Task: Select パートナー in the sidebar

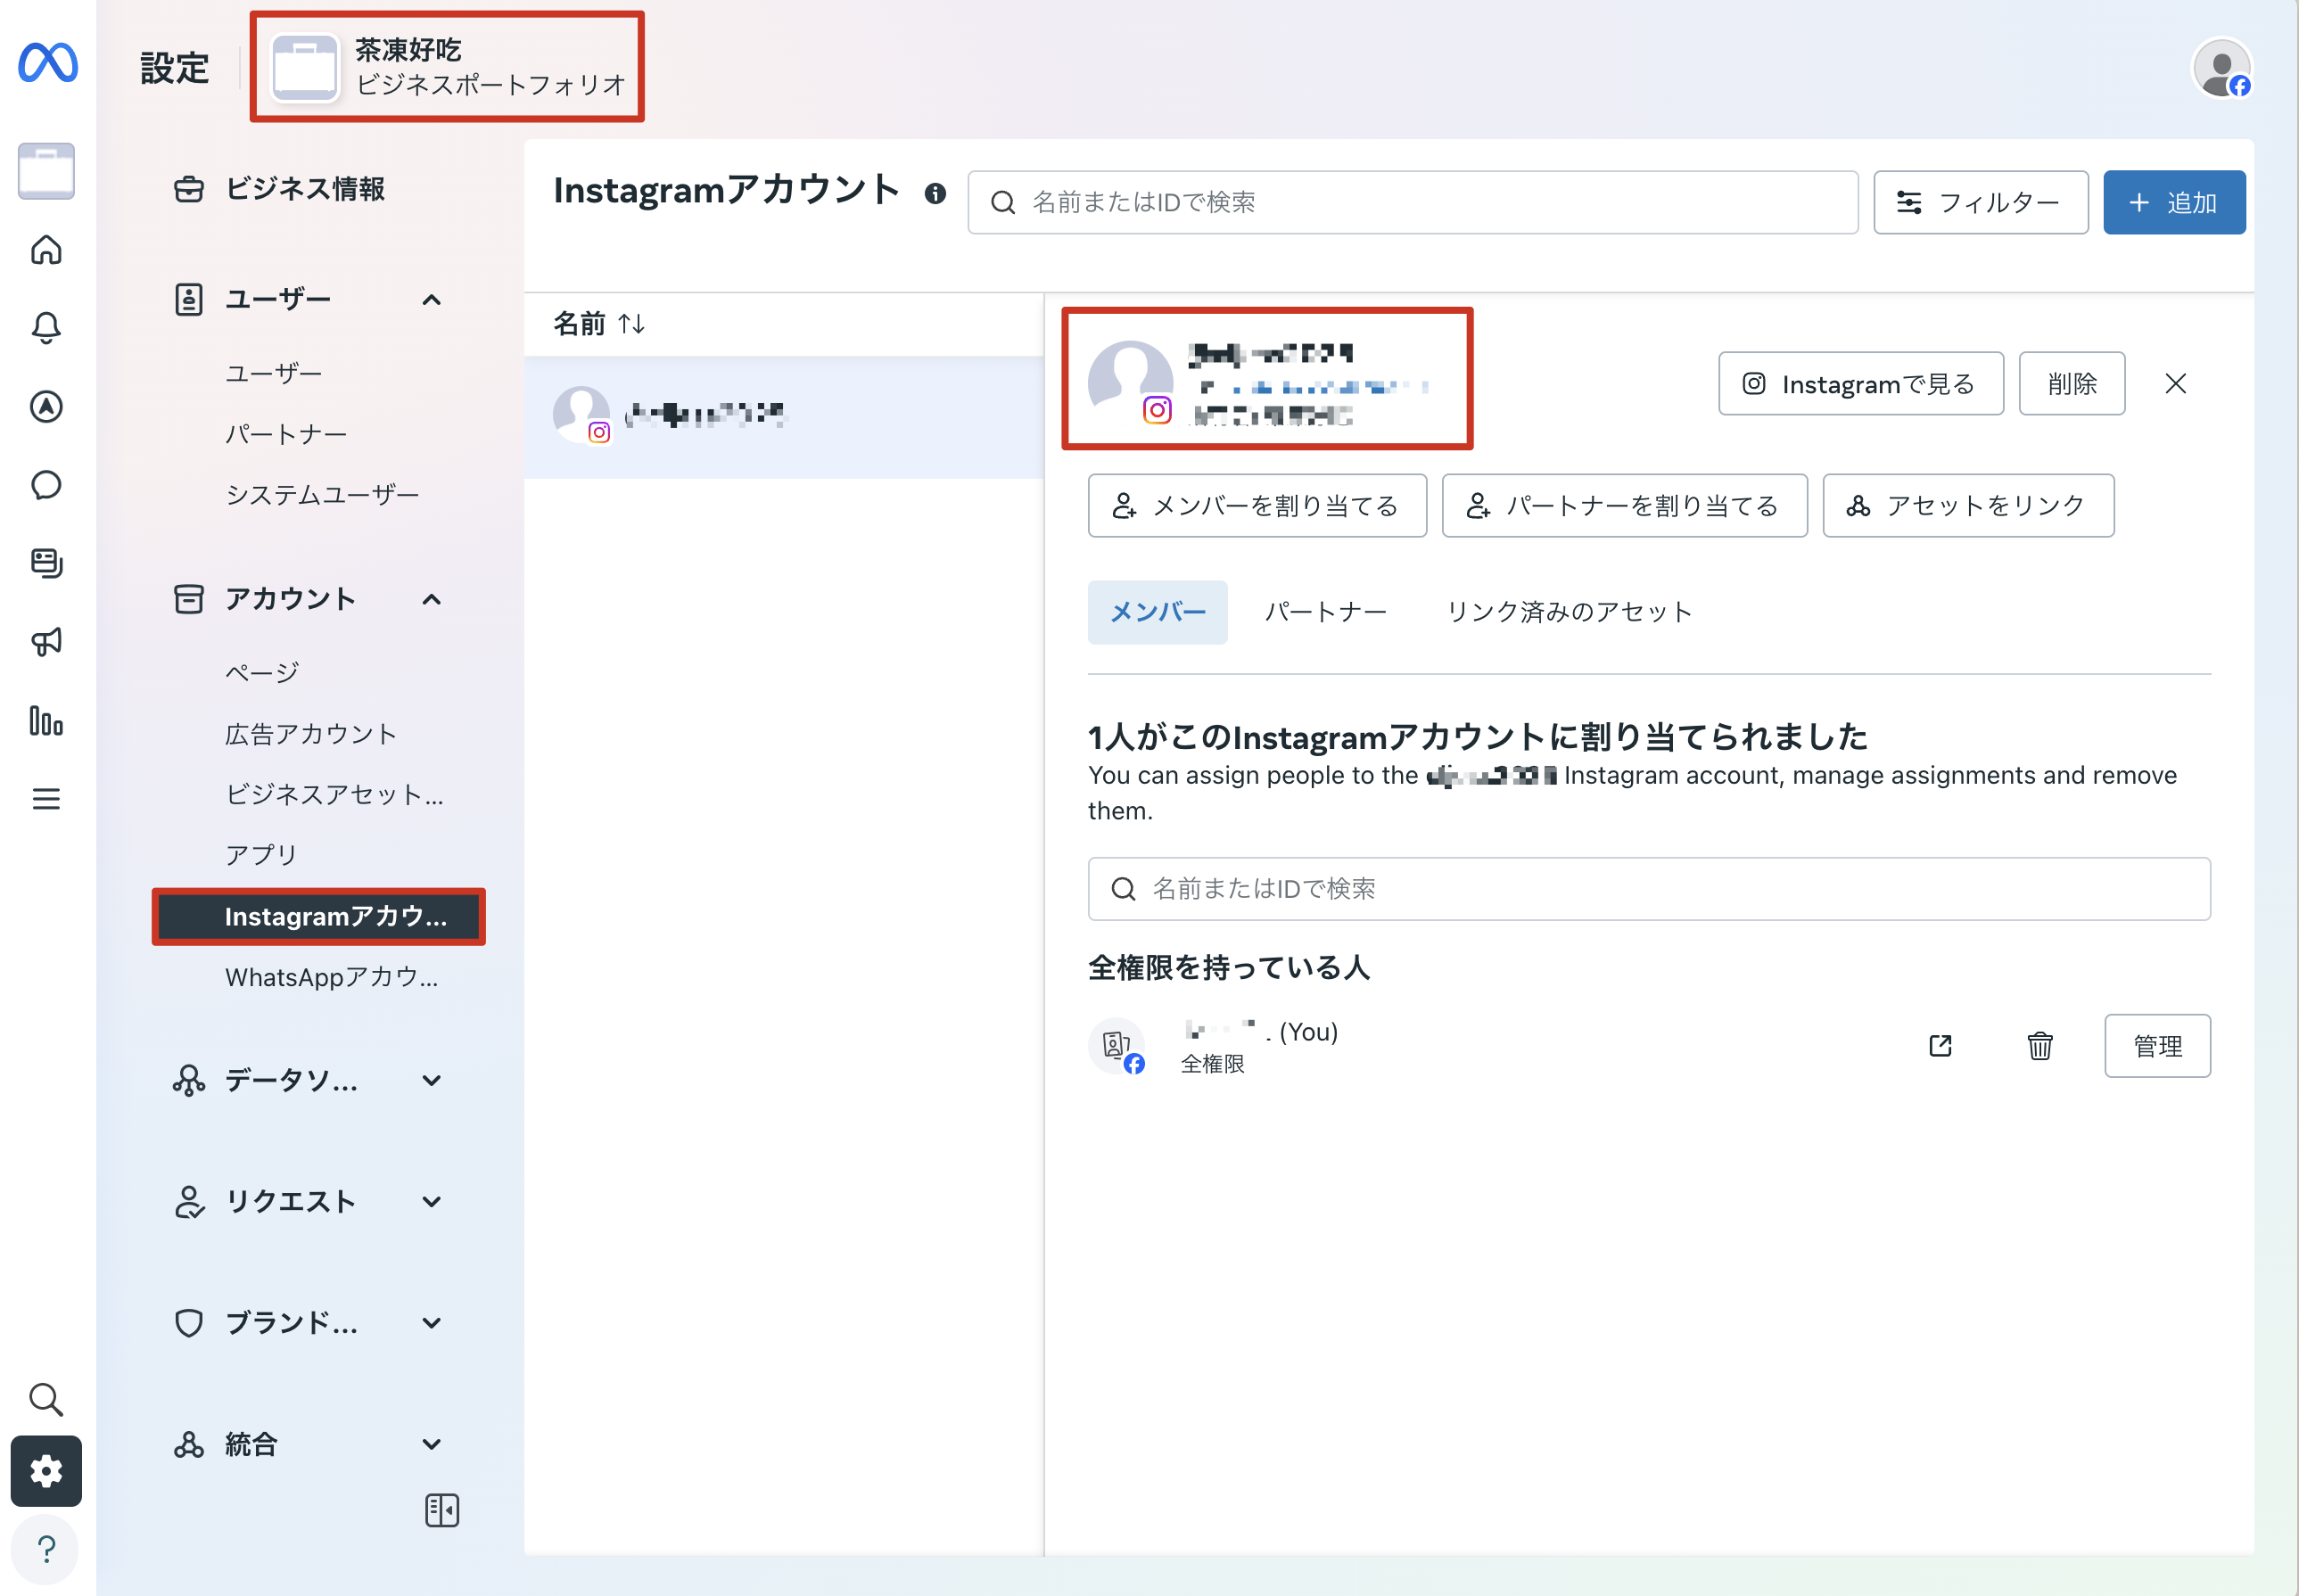Action: click(x=286, y=434)
